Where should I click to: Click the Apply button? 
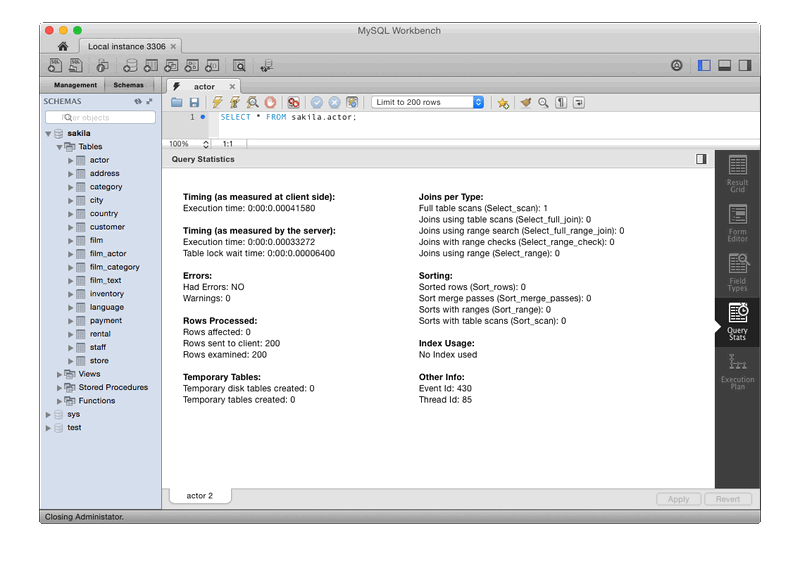(678, 499)
